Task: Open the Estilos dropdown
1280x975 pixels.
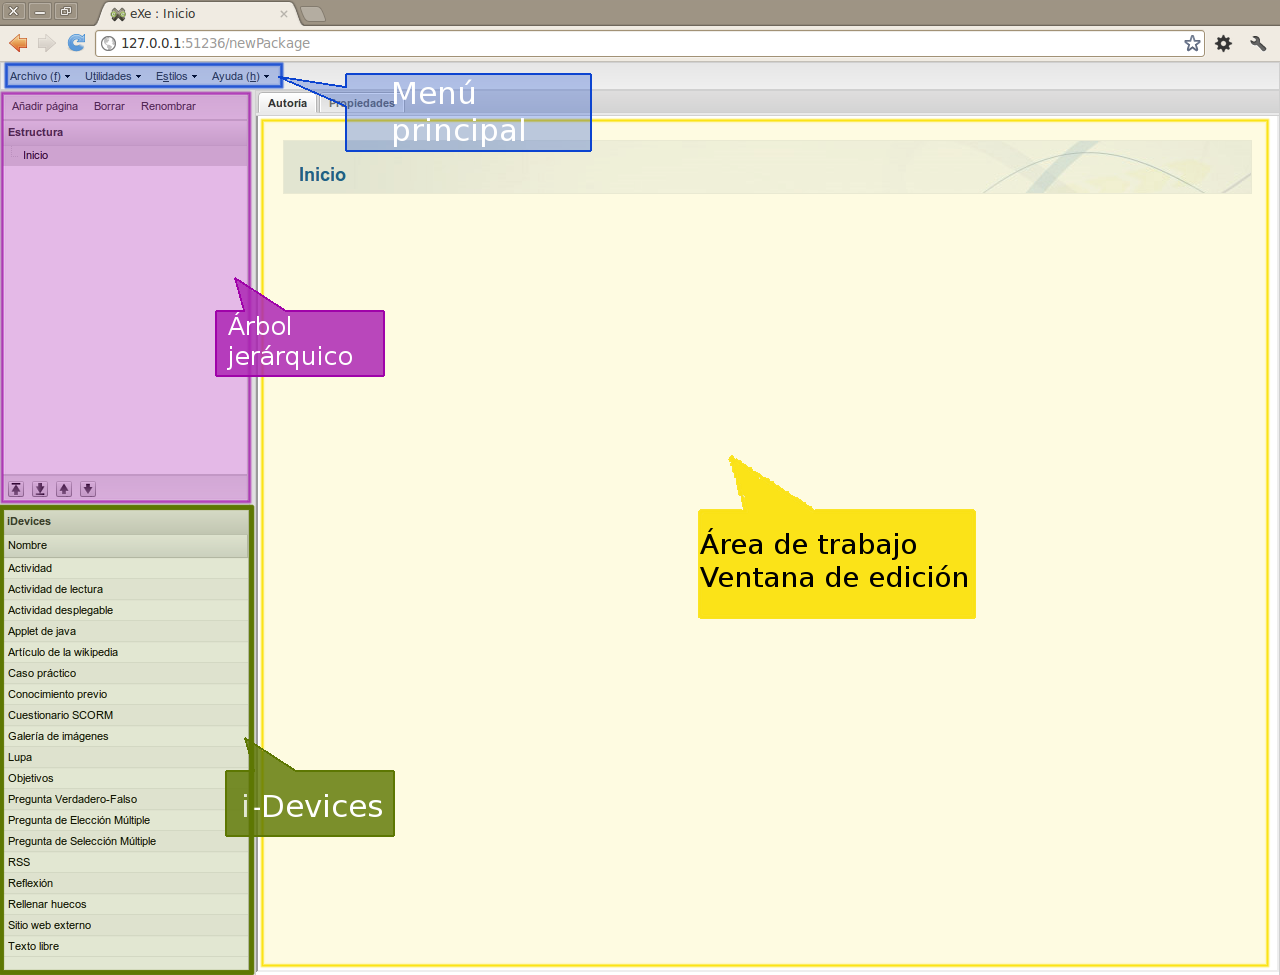Action: pyautogui.click(x=176, y=76)
